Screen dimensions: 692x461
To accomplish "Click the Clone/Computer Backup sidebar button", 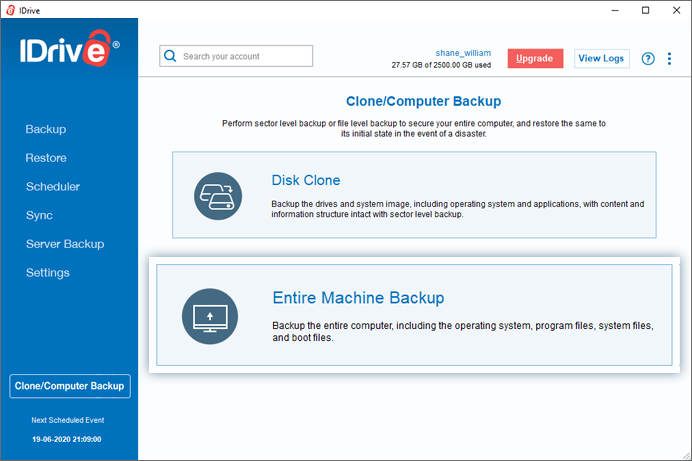I will pyautogui.click(x=70, y=386).
